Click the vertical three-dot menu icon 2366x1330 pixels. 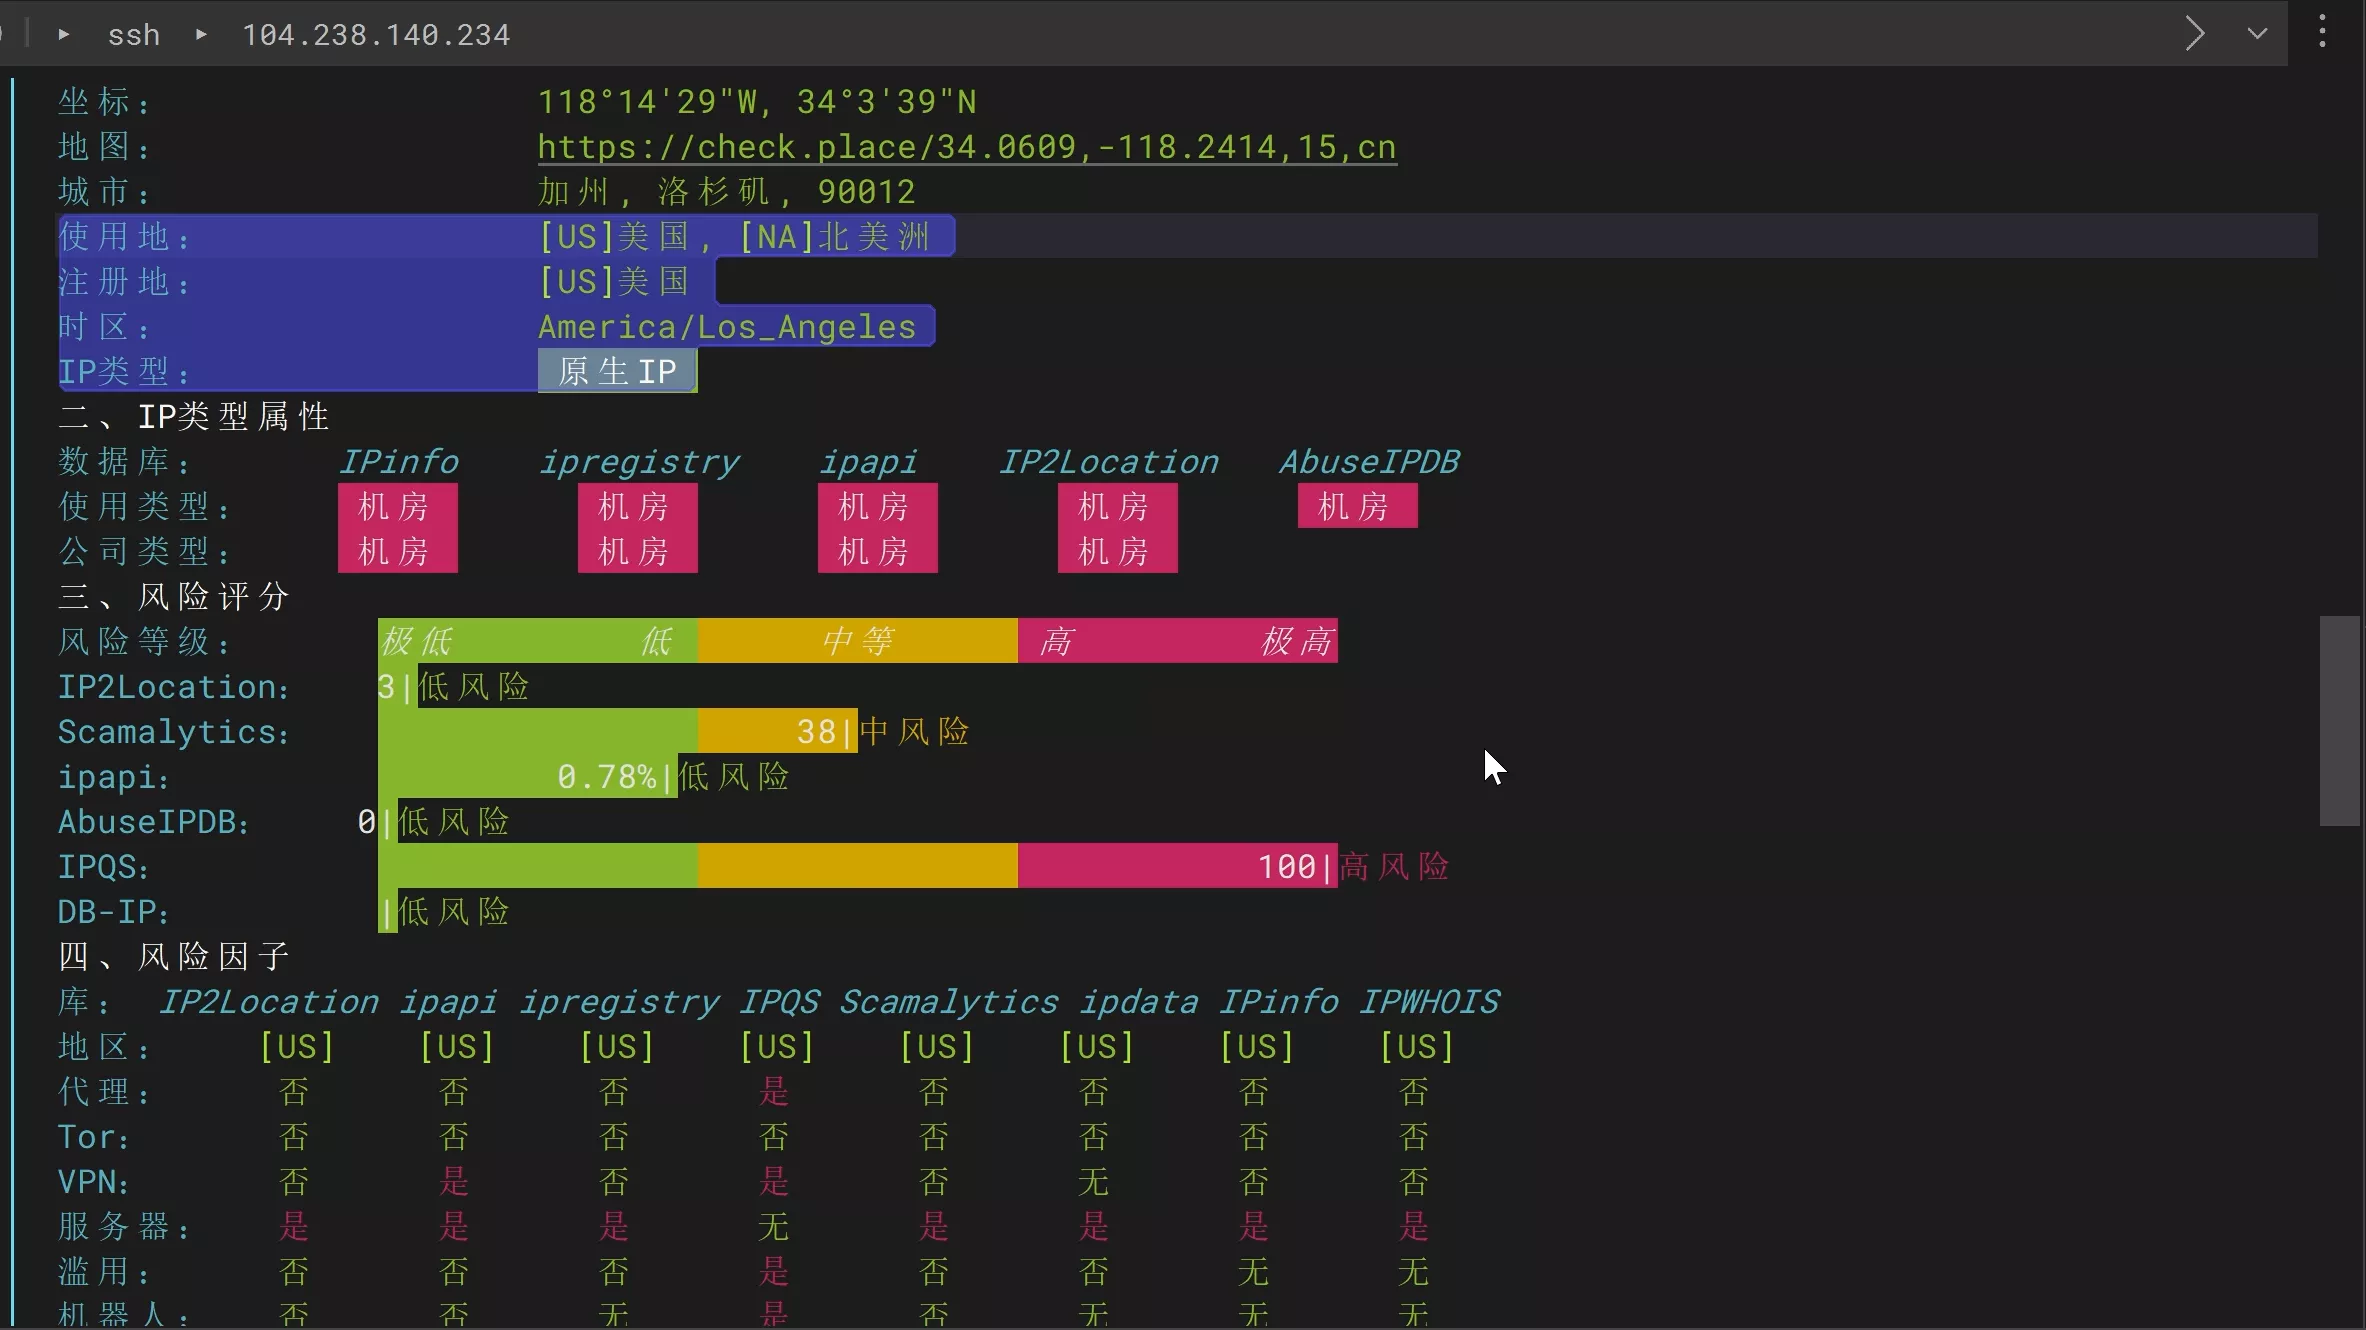[x=2322, y=32]
